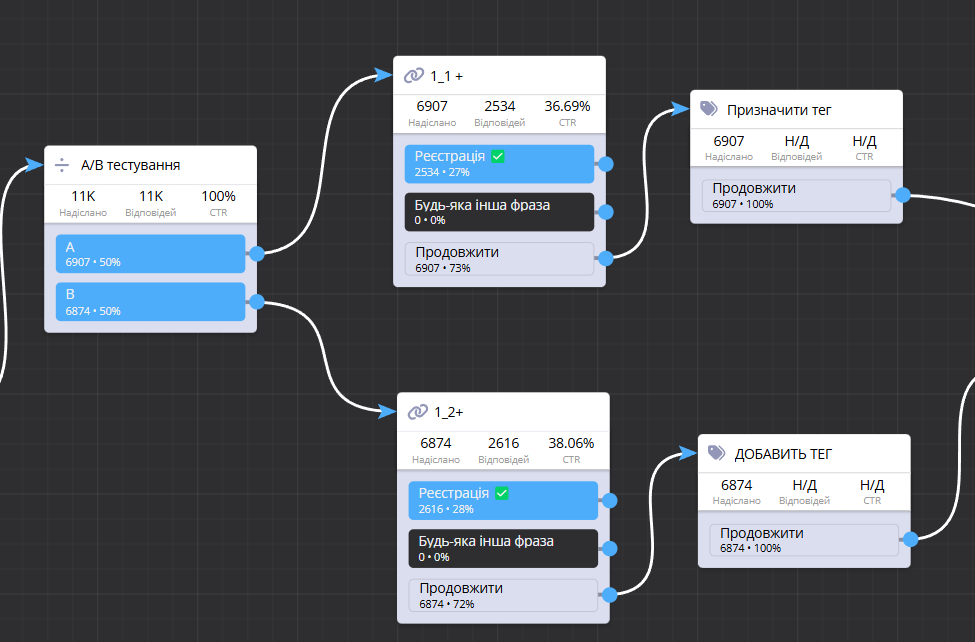Select variant B button with 6874 sent
Image resolution: width=975 pixels, height=642 pixels.
(x=150, y=302)
